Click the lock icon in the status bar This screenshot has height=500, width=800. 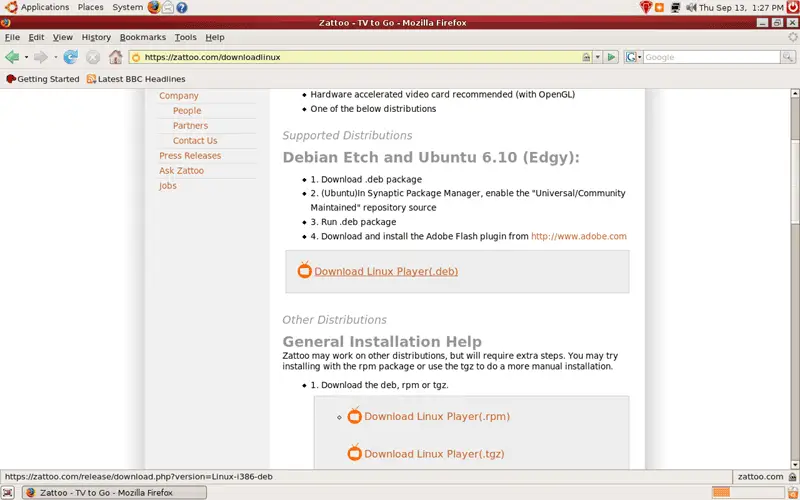(792, 477)
